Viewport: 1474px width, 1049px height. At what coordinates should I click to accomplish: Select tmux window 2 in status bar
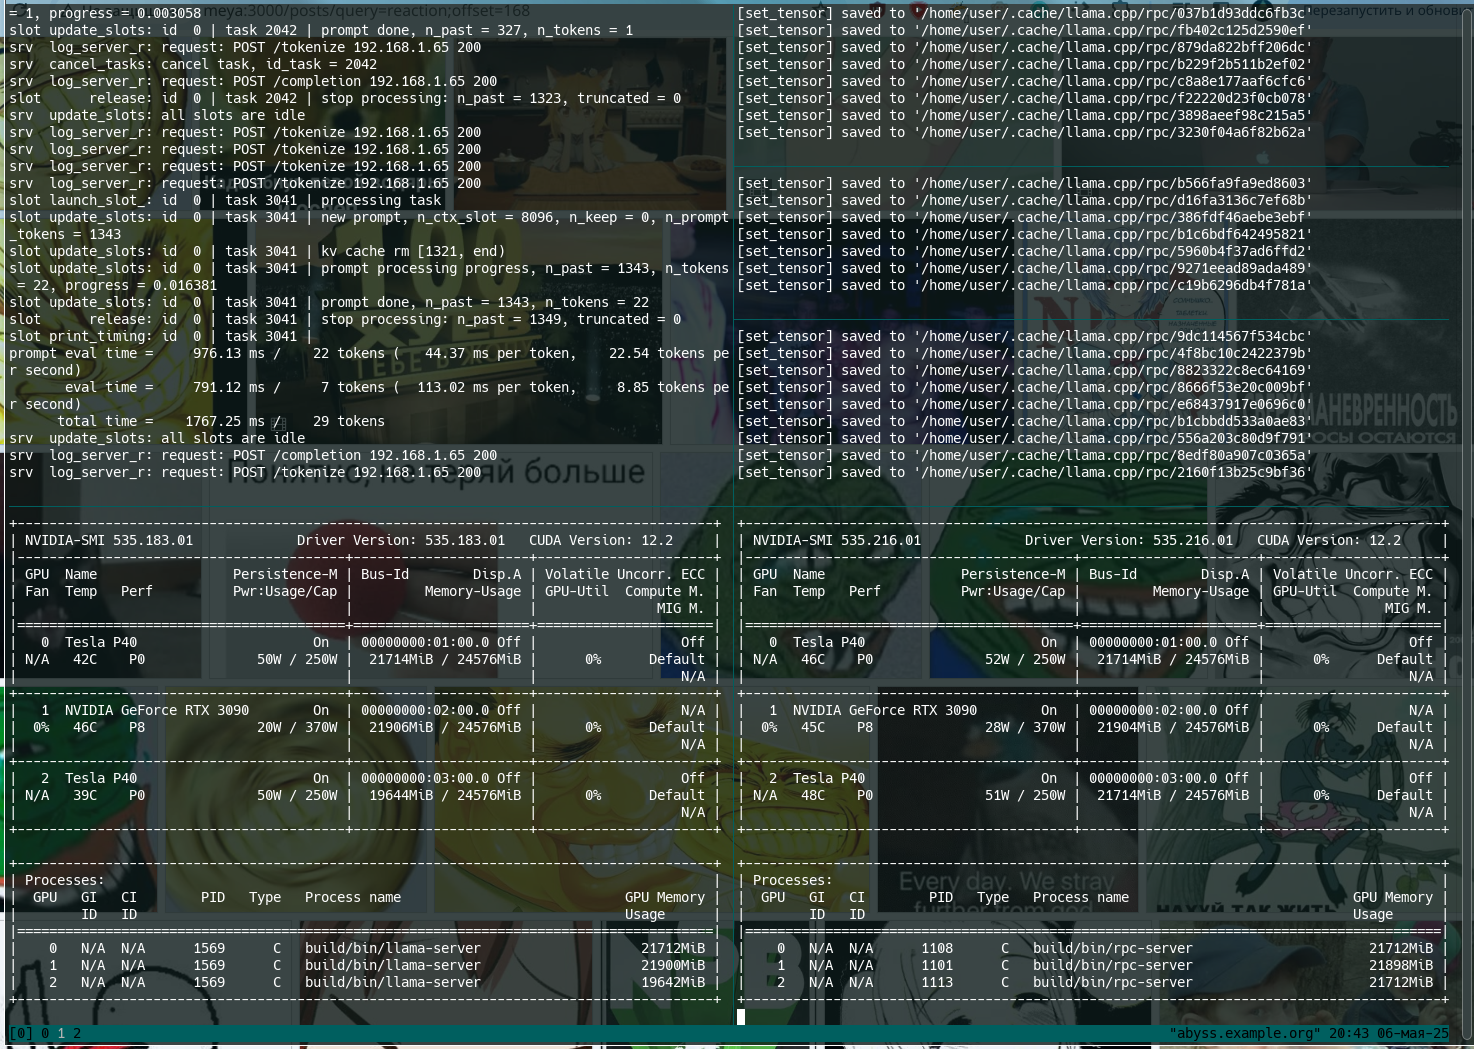(77, 1033)
